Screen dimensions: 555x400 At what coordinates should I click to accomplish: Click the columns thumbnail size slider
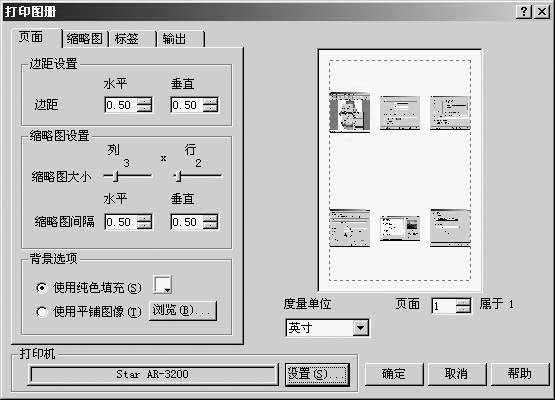[x=127, y=176]
